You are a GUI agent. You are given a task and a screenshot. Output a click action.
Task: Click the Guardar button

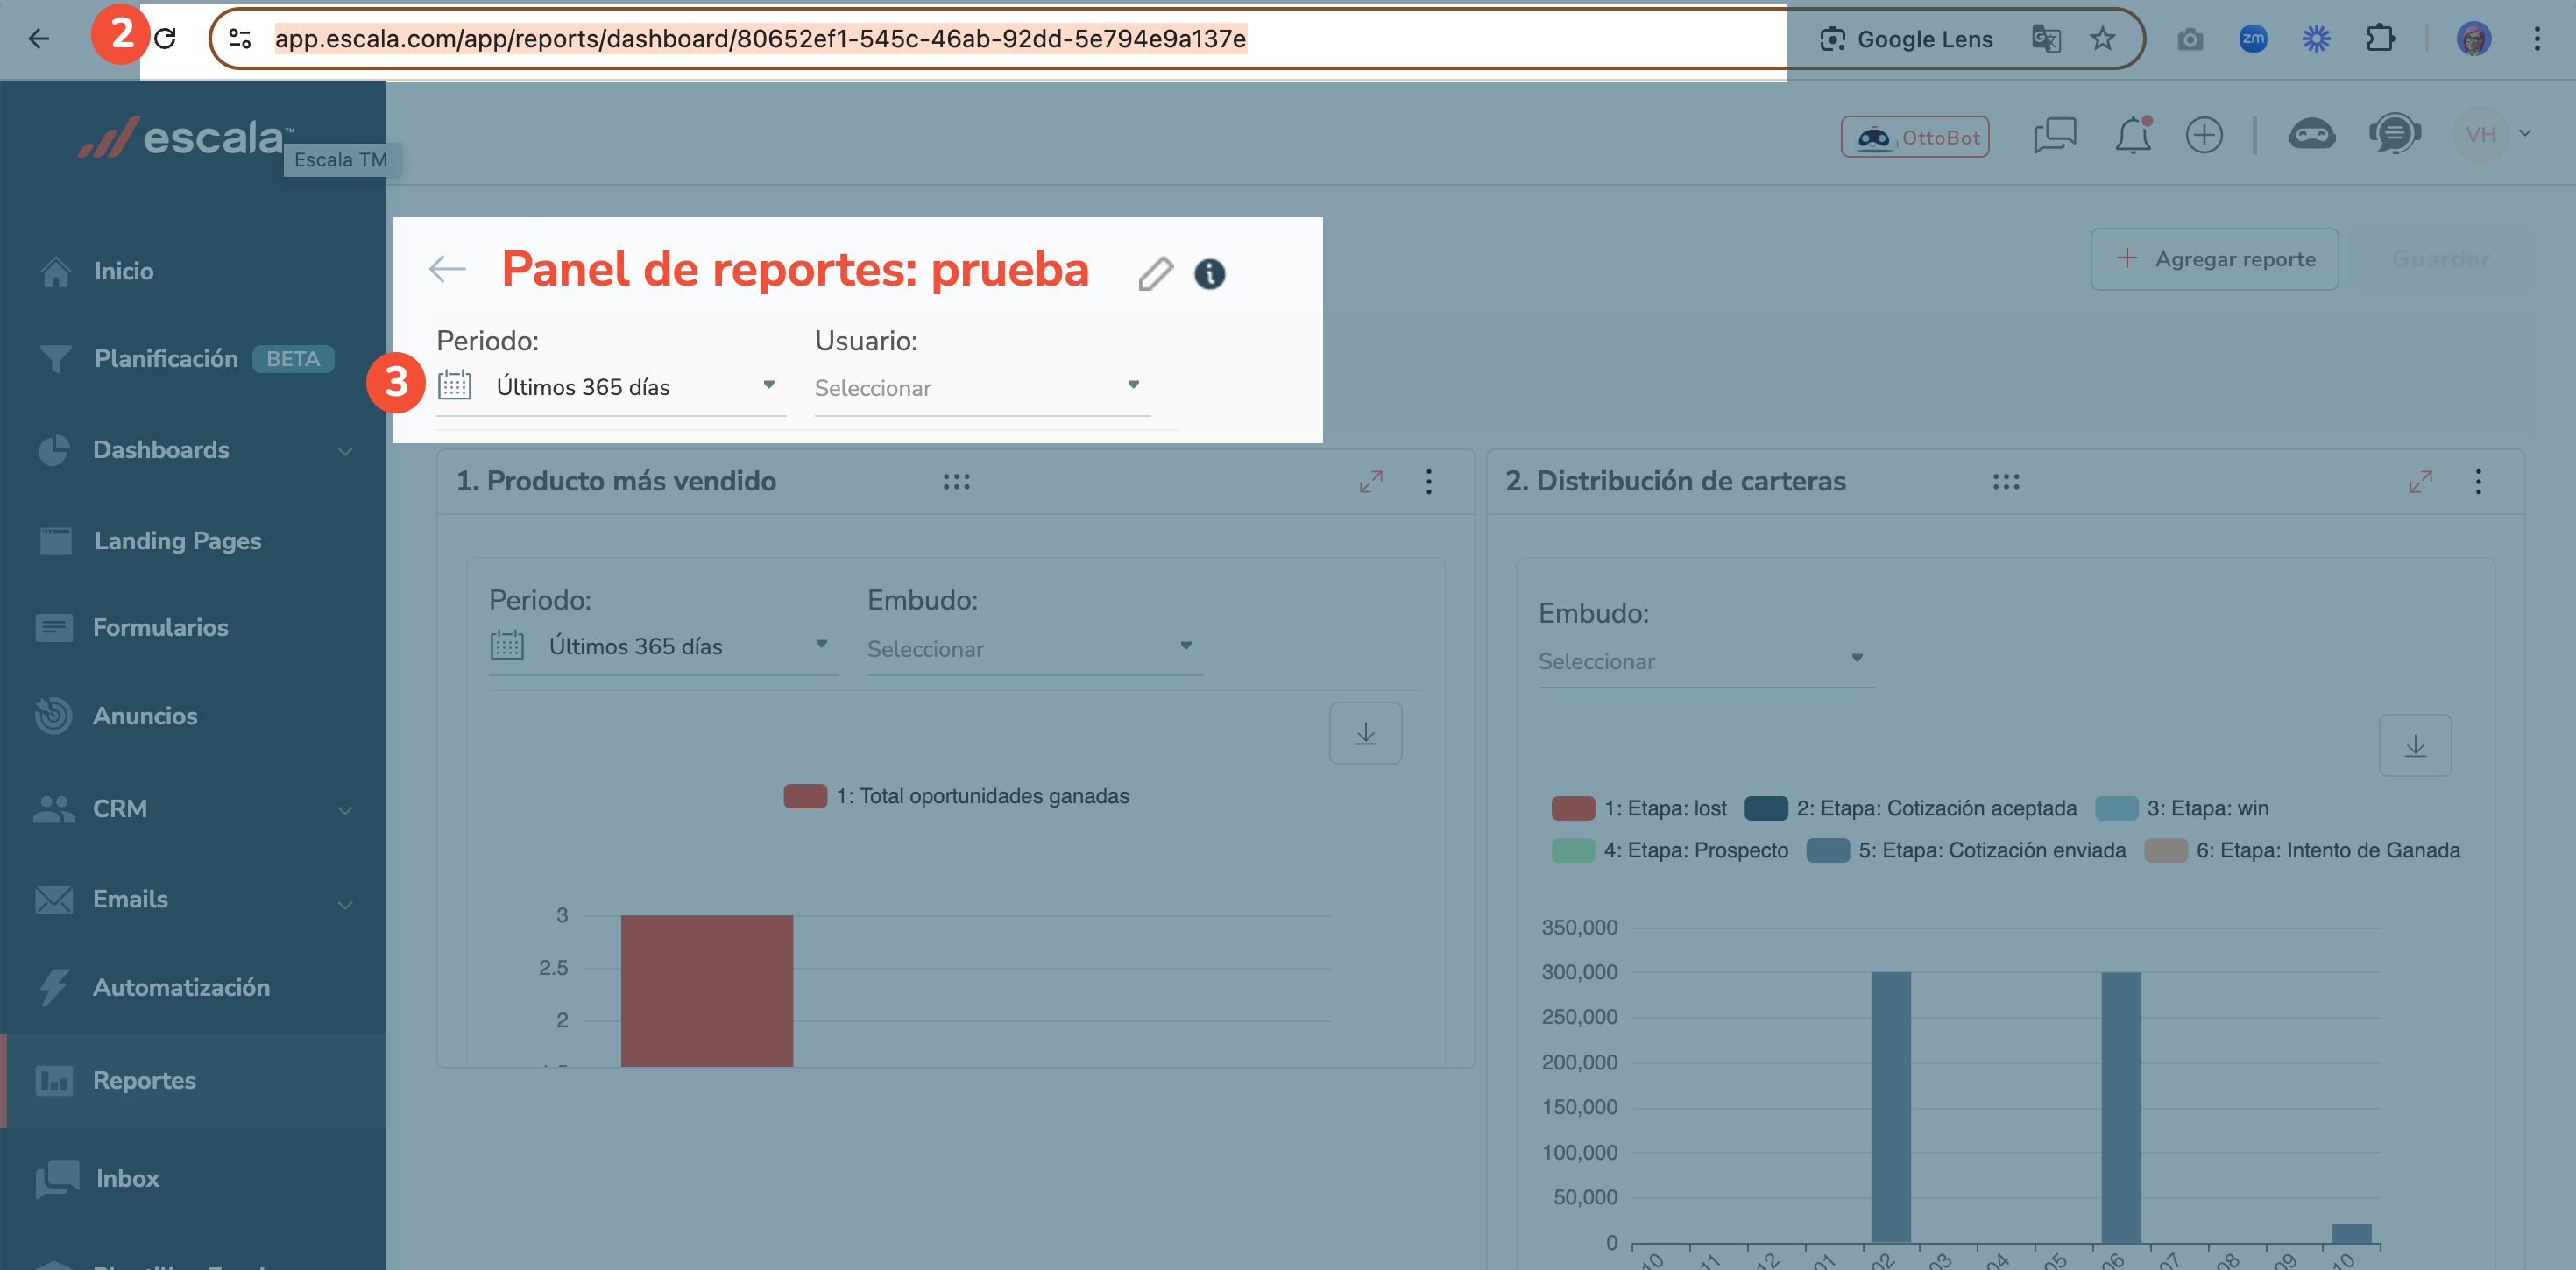point(2440,259)
